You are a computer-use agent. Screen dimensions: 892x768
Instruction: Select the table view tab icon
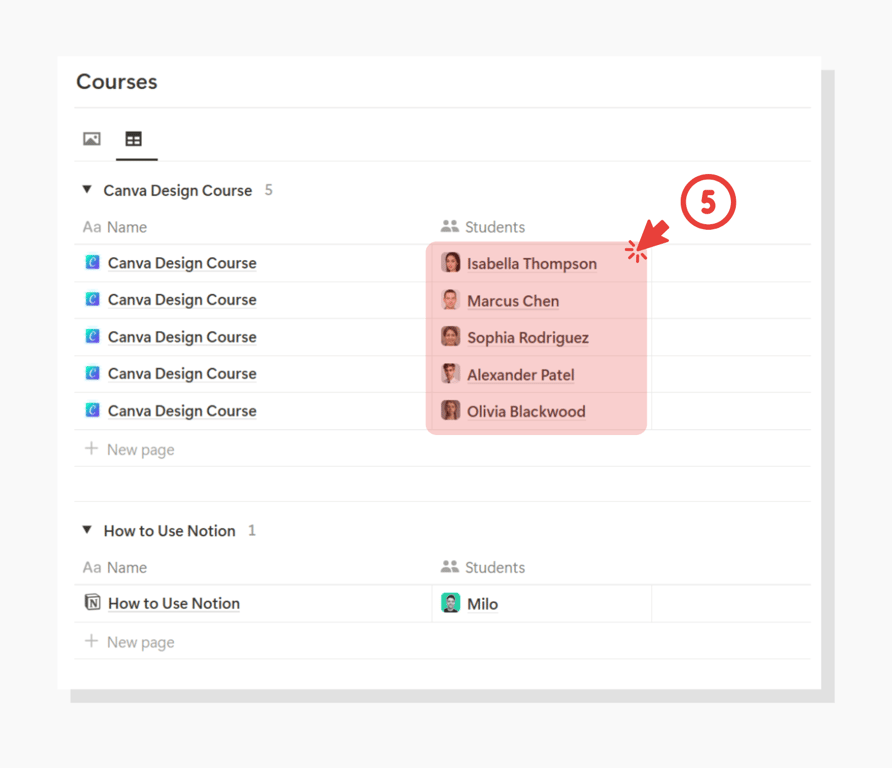coord(134,139)
